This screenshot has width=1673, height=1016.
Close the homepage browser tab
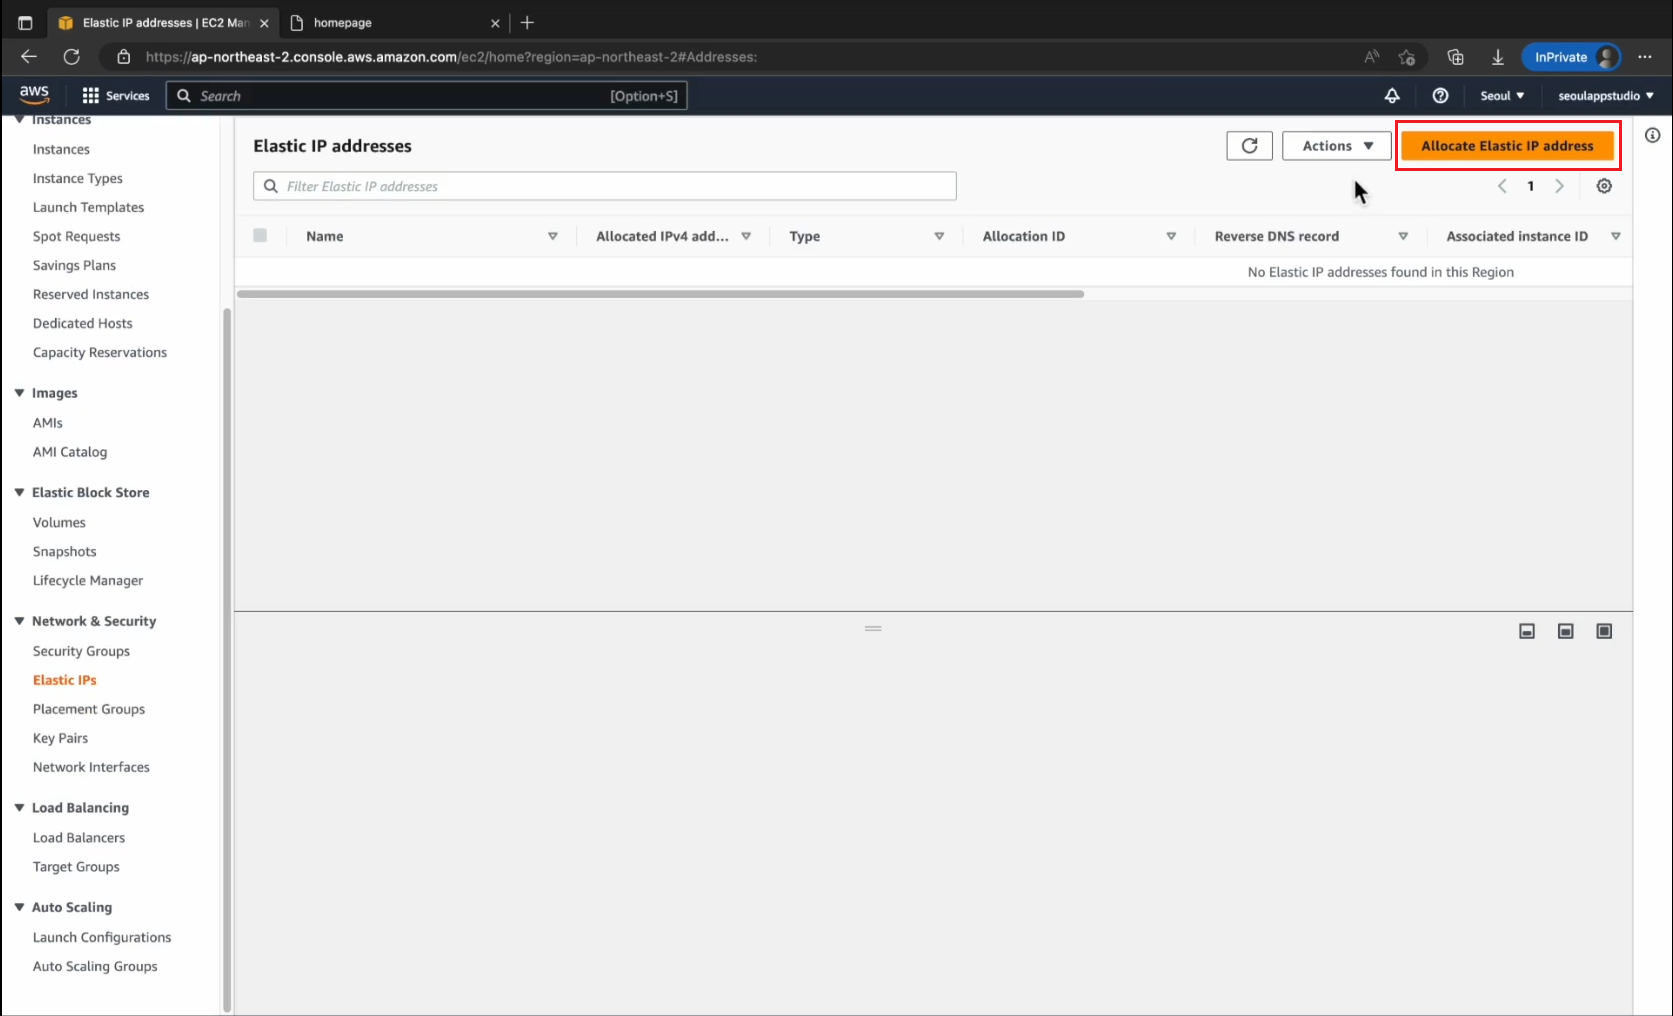[x=495, y=23]
